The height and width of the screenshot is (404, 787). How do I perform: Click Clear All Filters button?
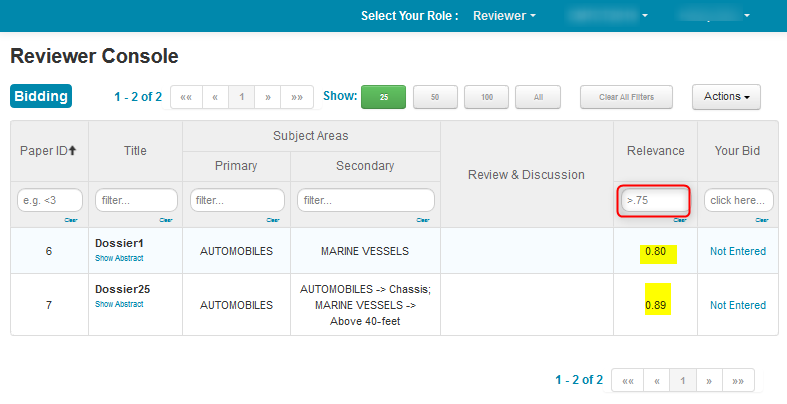[x=626, y=97]
